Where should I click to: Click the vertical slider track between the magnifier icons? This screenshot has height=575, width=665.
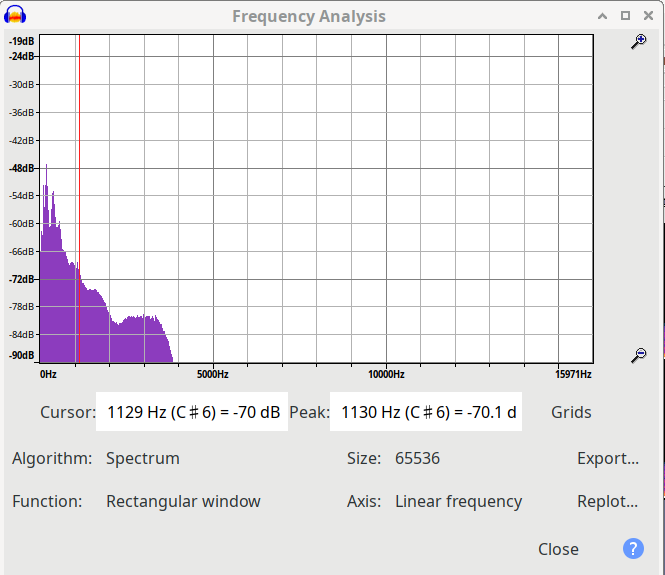639,200
